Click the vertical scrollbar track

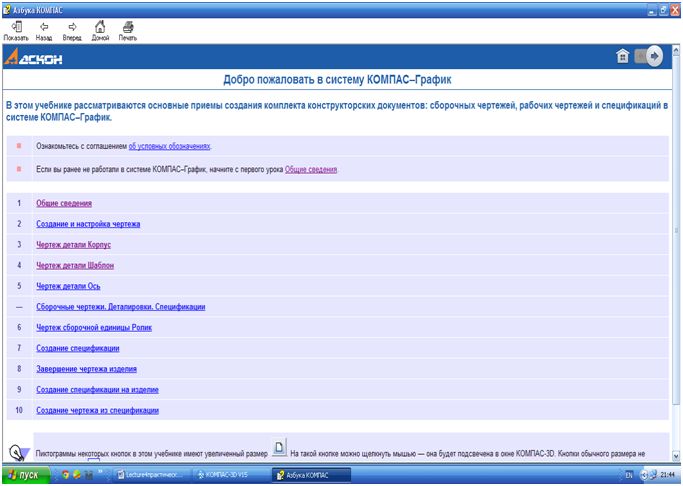point(676,429)
